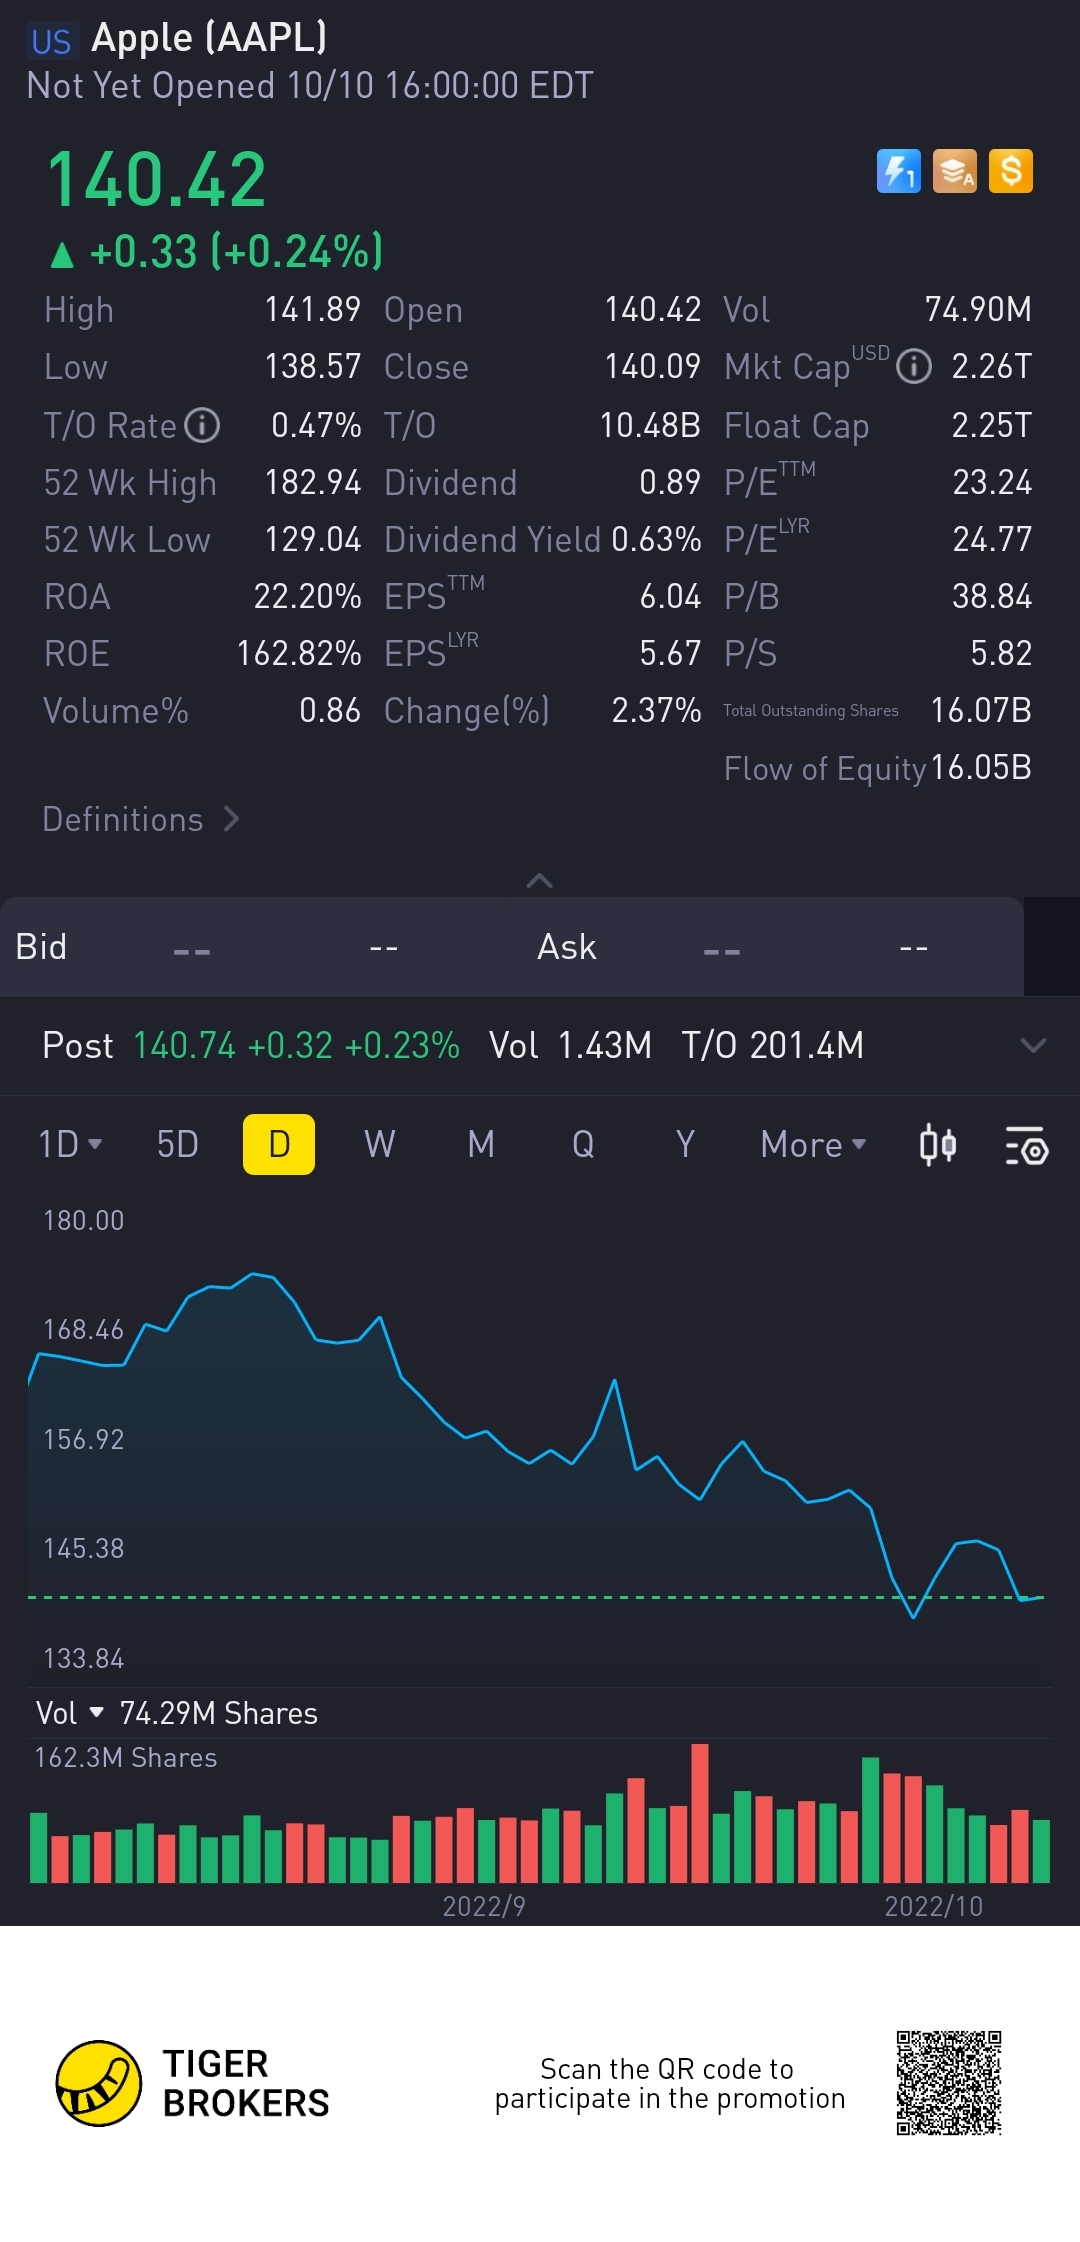This screenshot has height=2242, width=1080.
Task: Switch to the weekly W tab
Action: tap(380, 1144)
